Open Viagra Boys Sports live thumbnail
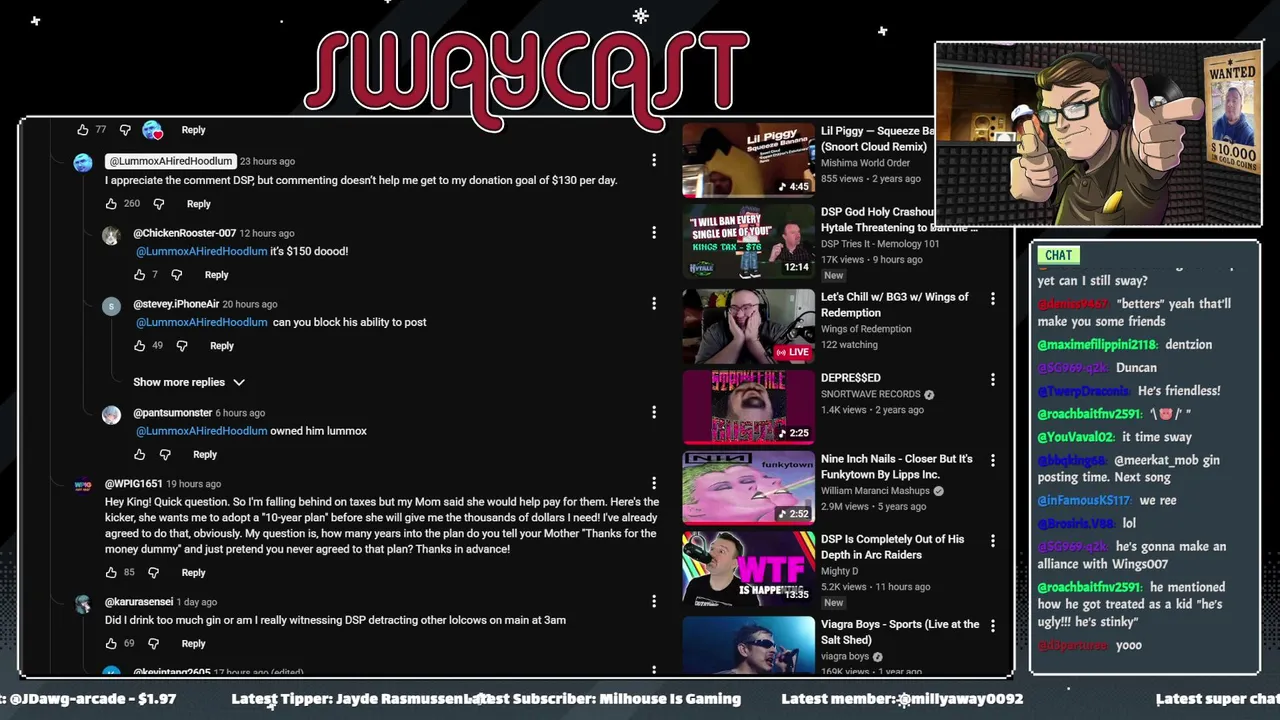The height and width of the screenshot is (720, 1280). coord(748,645)
